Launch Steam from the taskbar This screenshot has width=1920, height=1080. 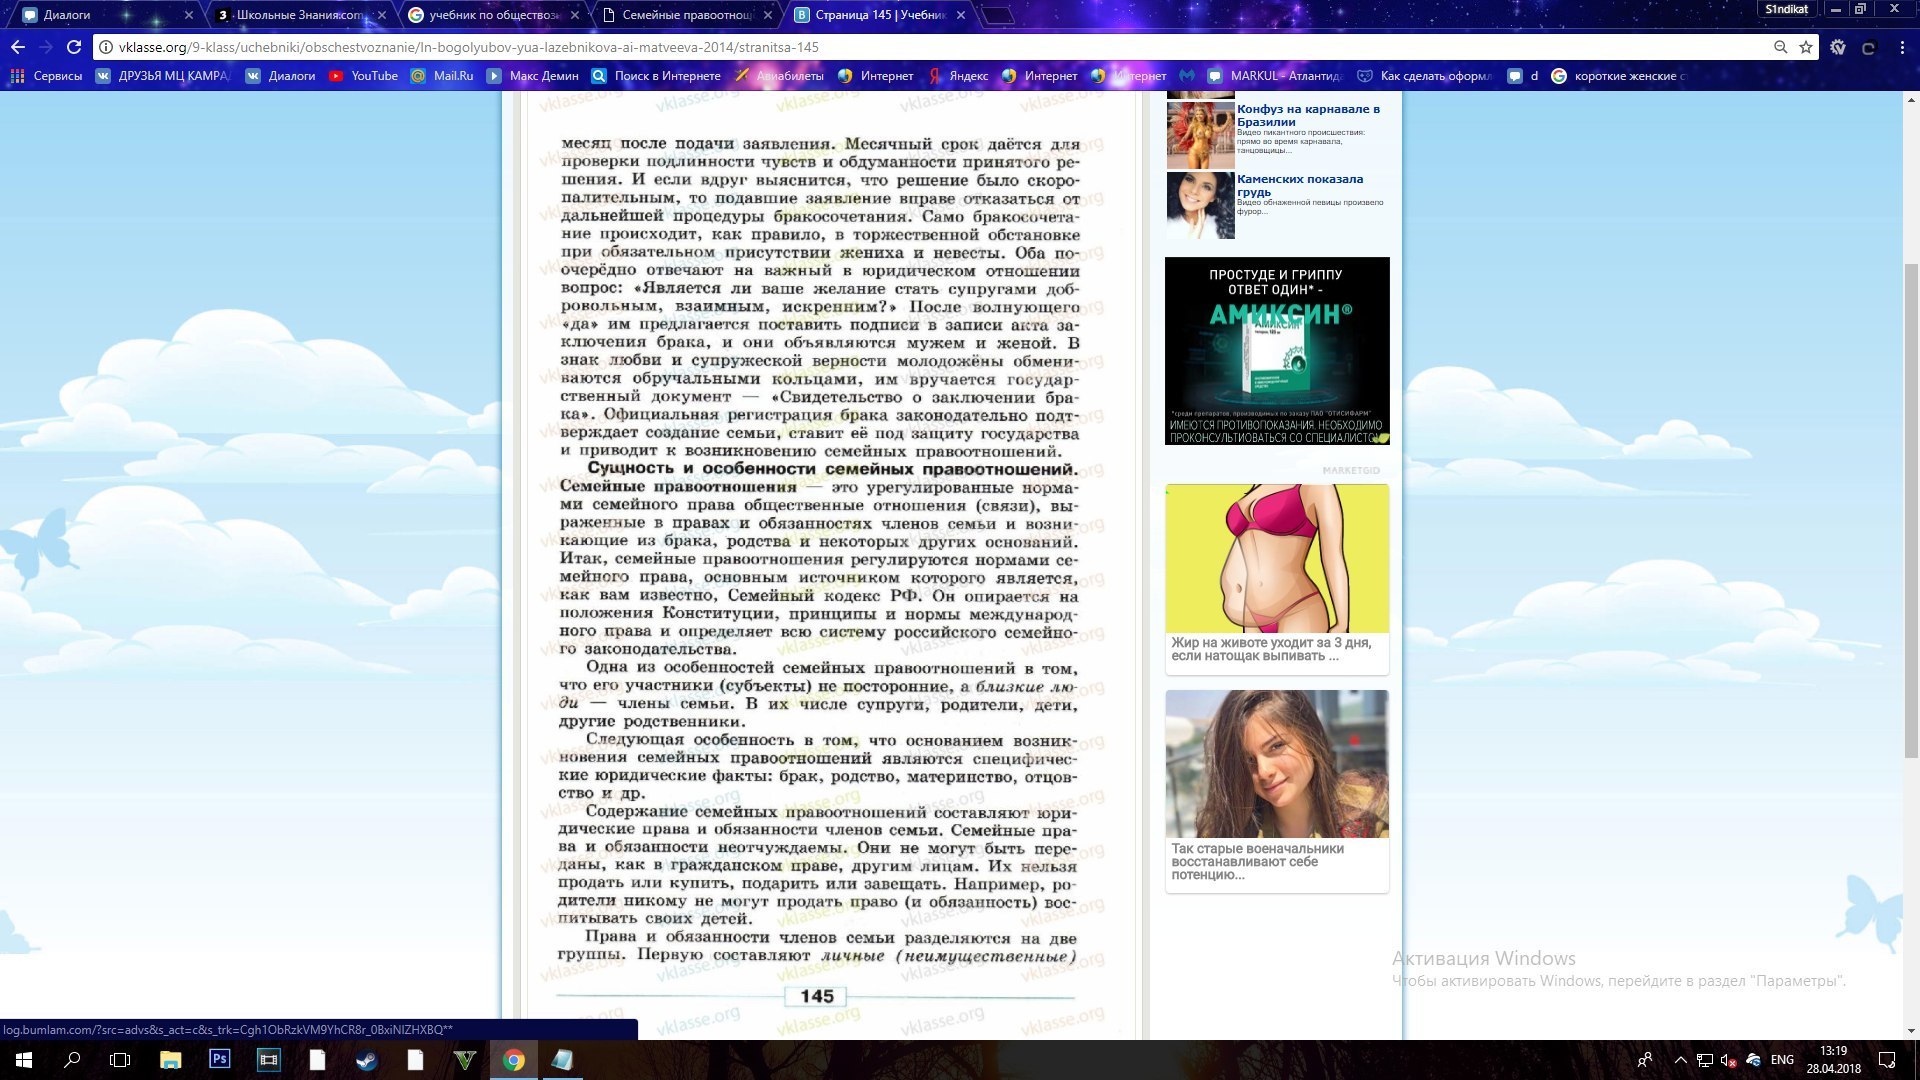click(366, 1059)
